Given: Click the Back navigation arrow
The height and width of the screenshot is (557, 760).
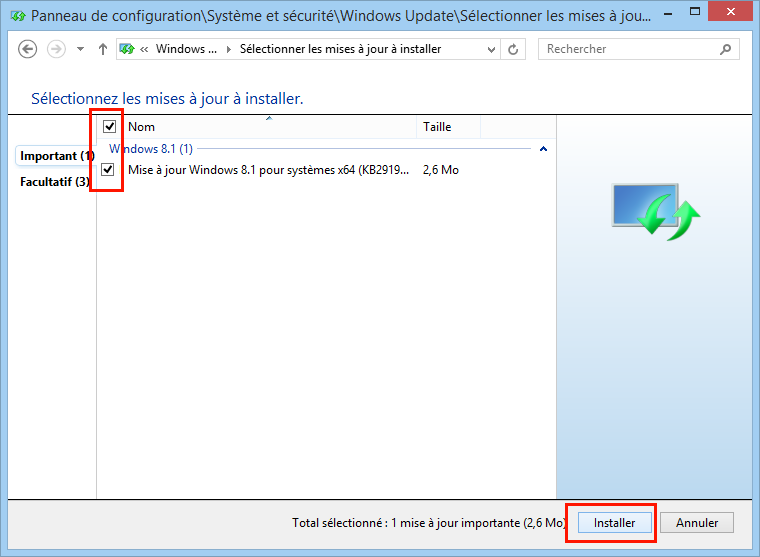Looking at the screenshot, I should pyautogui.click(x=28, y=49).
